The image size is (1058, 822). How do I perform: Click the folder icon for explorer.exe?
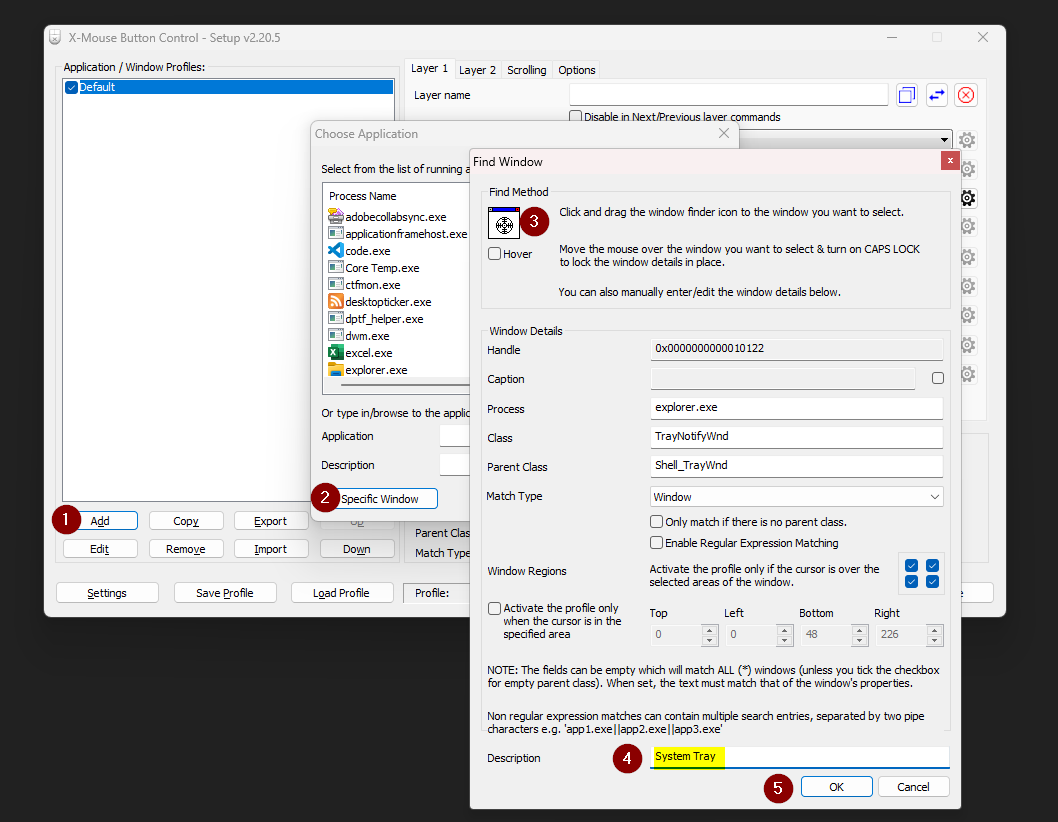pyautogui.click(x=335, y=369)
